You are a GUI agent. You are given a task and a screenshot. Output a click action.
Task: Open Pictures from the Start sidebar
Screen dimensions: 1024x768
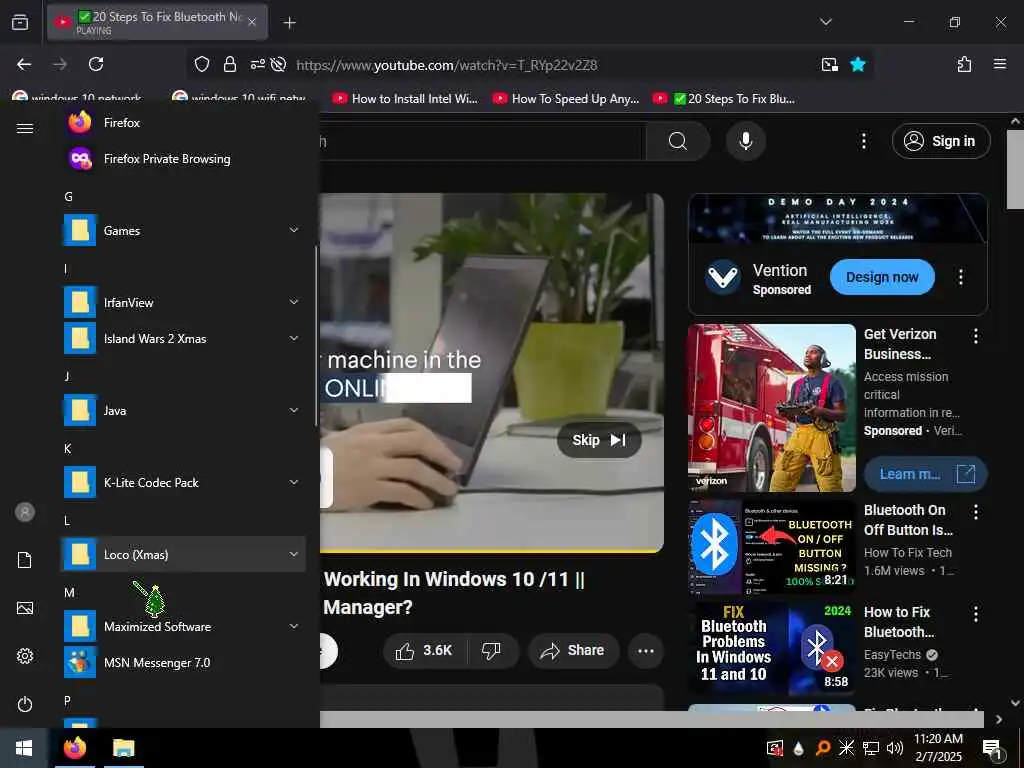point(25,608)
